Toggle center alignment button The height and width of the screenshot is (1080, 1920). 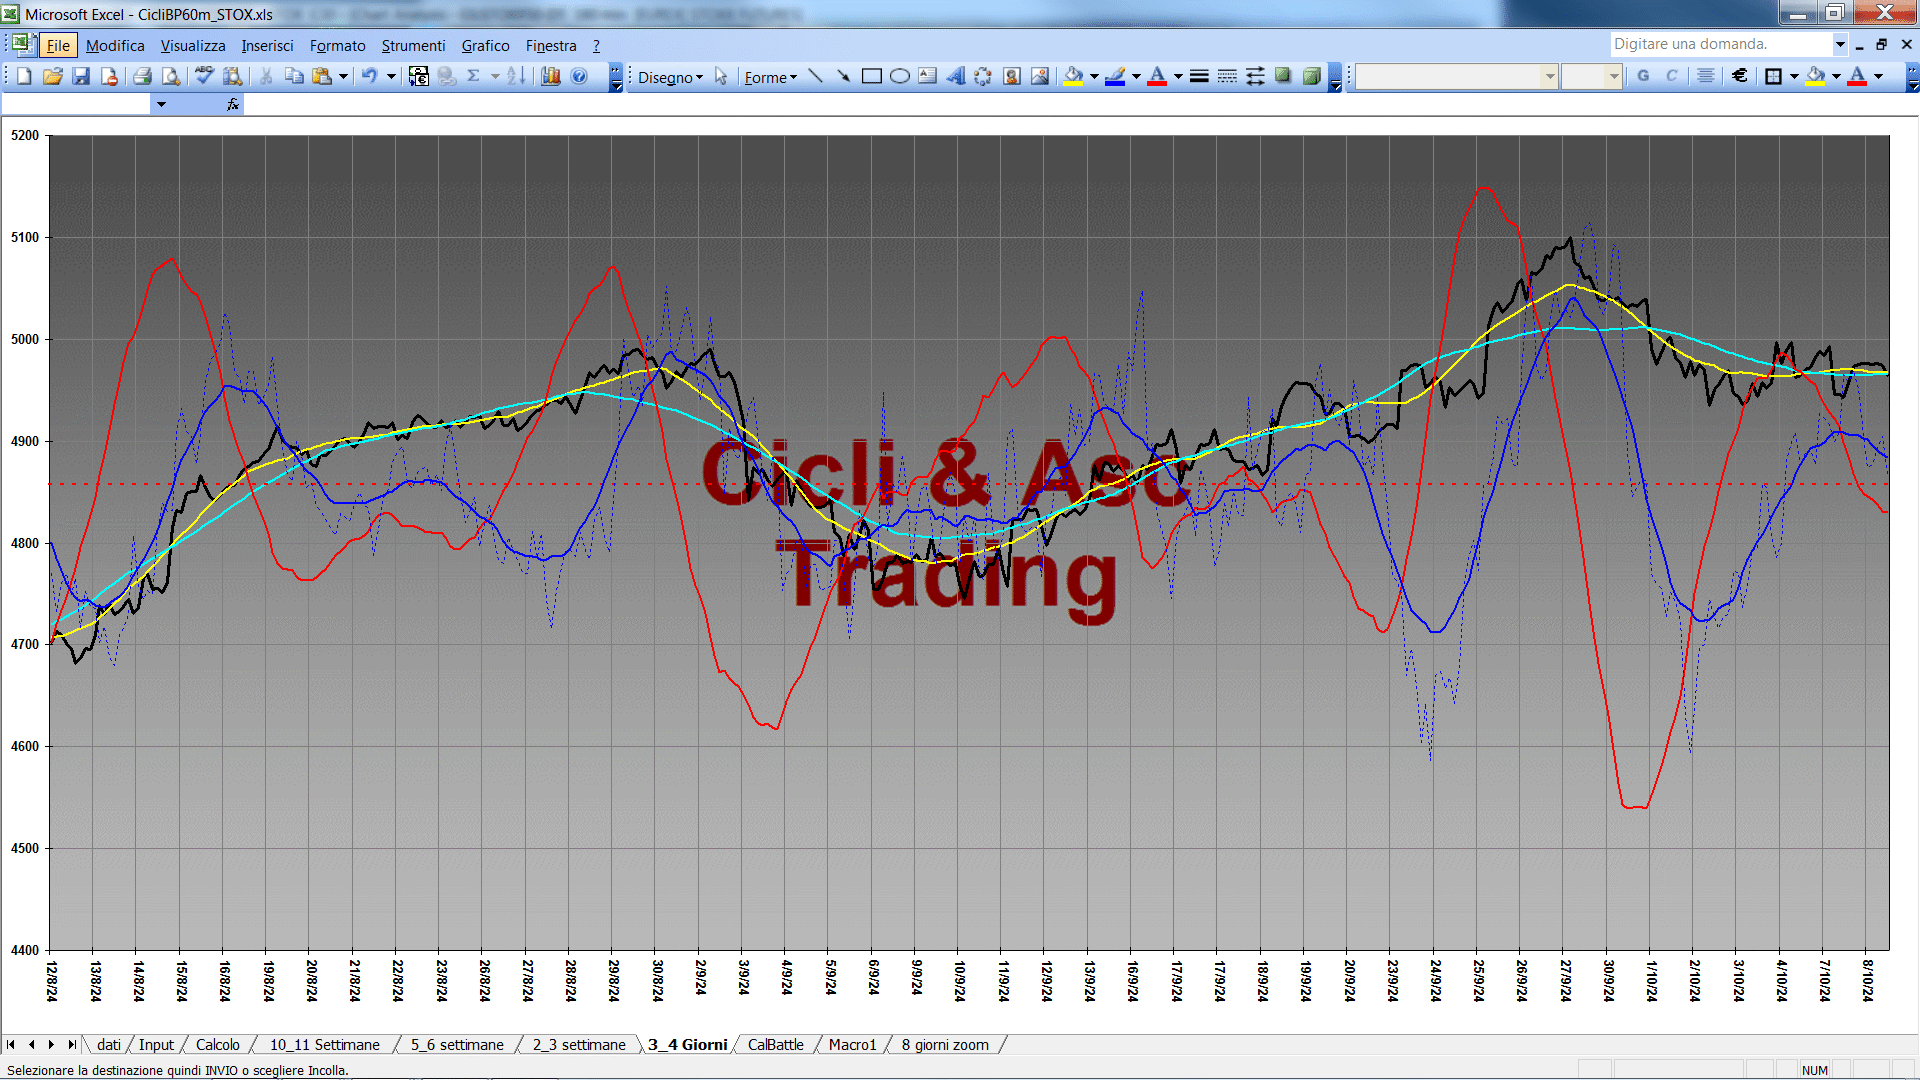coord(1706,76)
